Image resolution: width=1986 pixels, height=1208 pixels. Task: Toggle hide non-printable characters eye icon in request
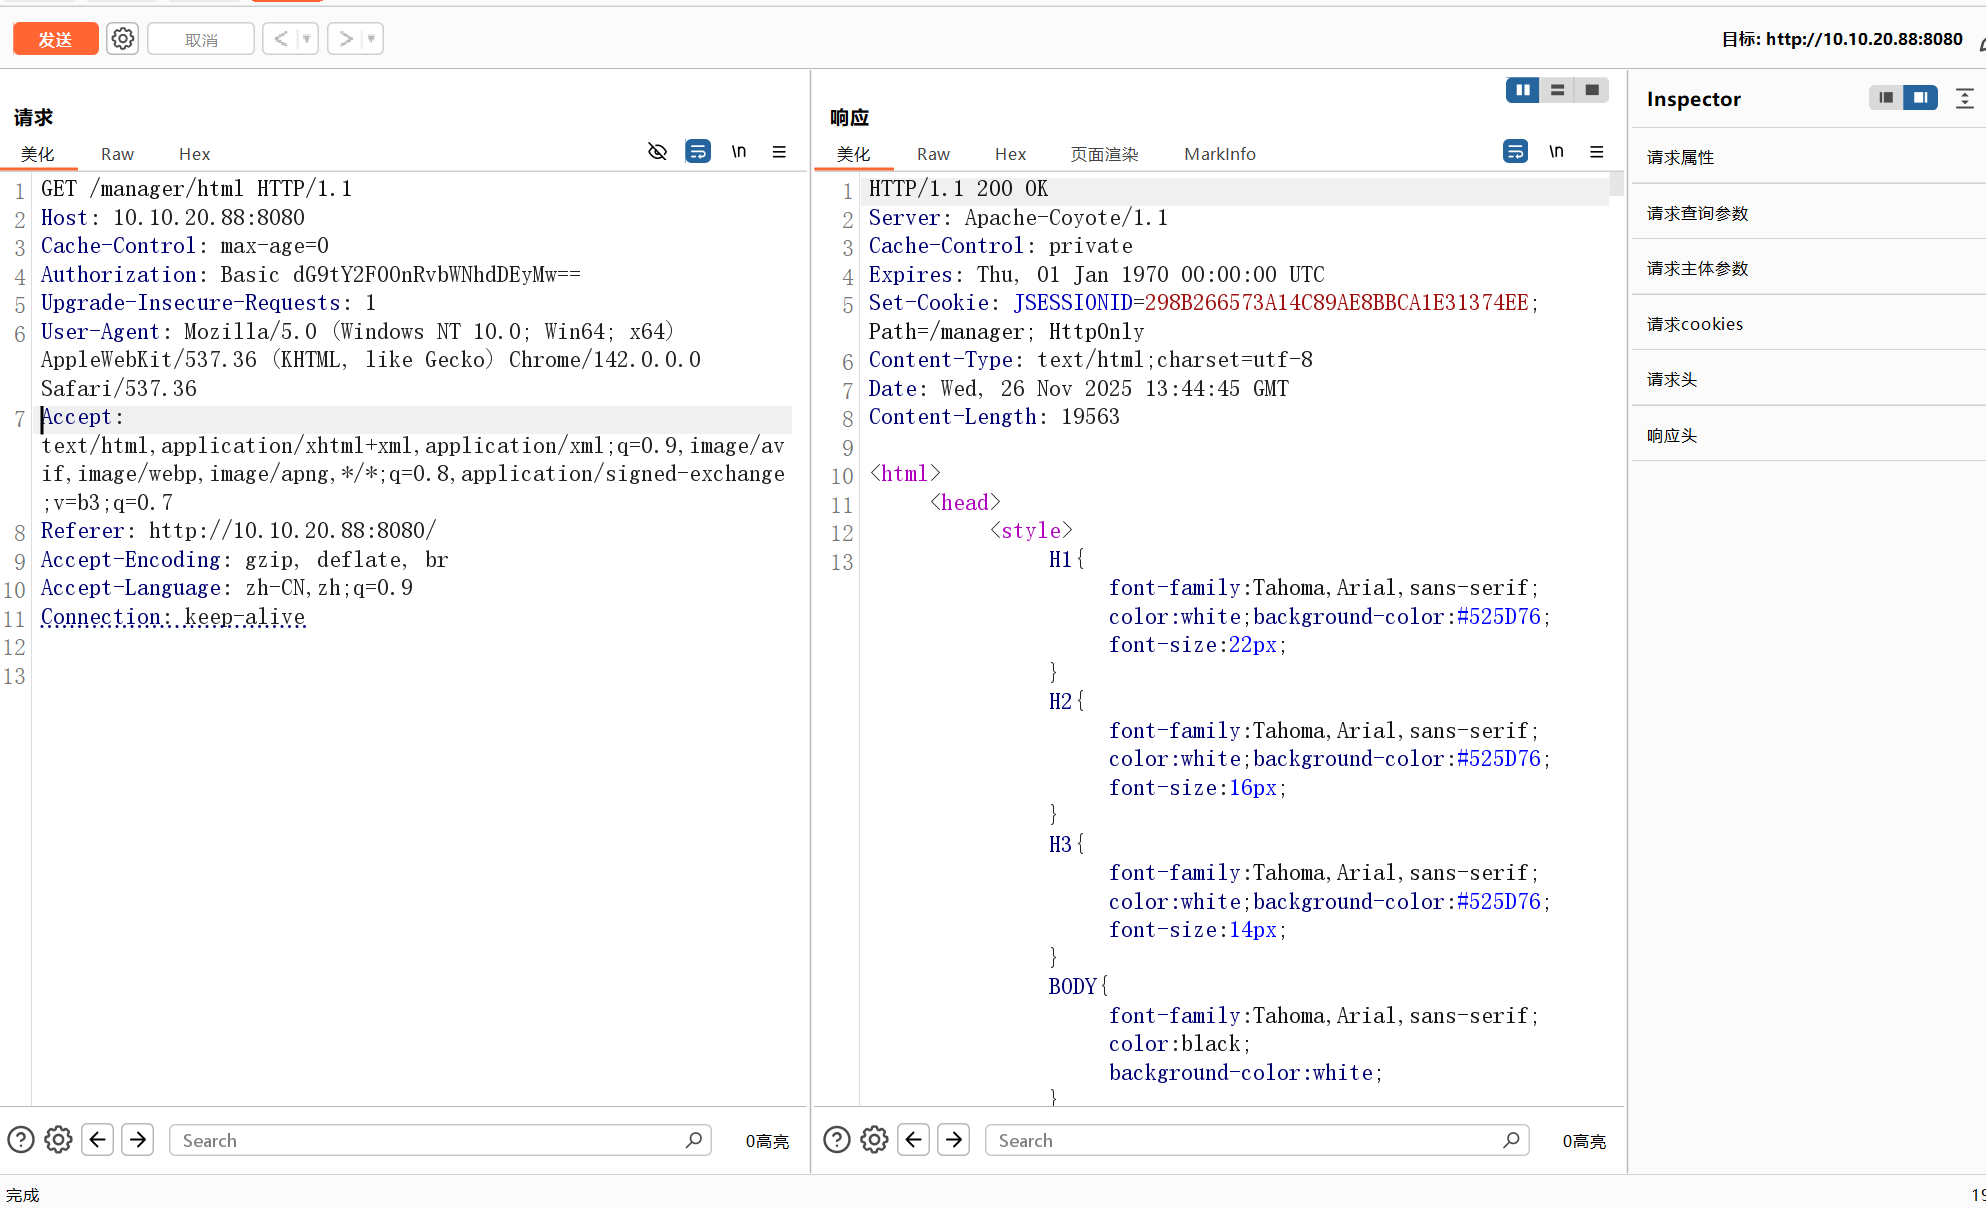[x=657, y=152]
